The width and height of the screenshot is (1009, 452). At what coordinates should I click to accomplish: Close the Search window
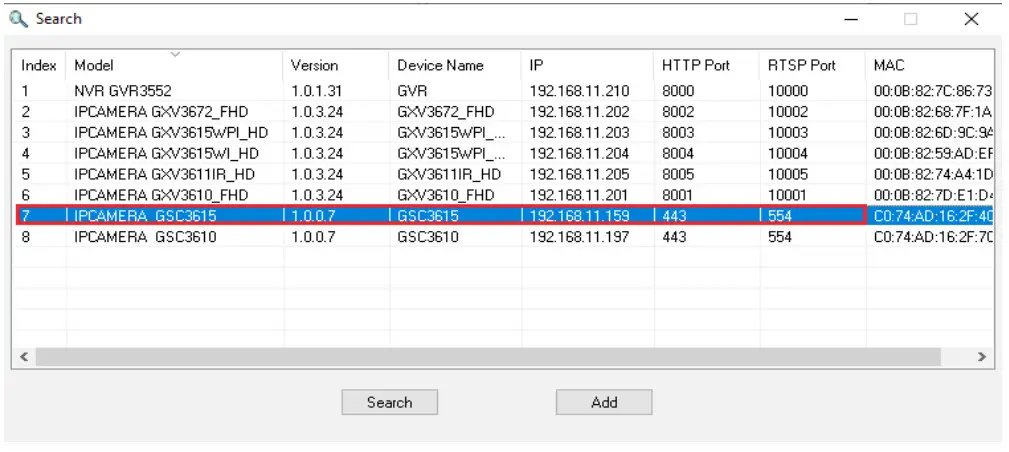[x=971, y=19]
